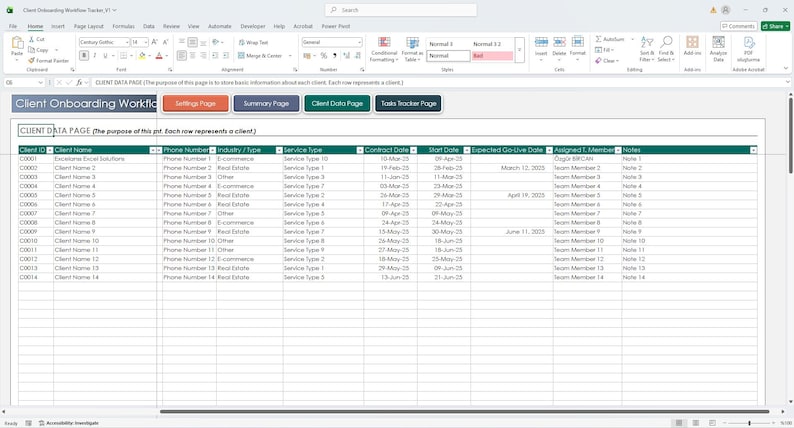Apply the red font color icon

pyautogui.click(x=159, y=56)
